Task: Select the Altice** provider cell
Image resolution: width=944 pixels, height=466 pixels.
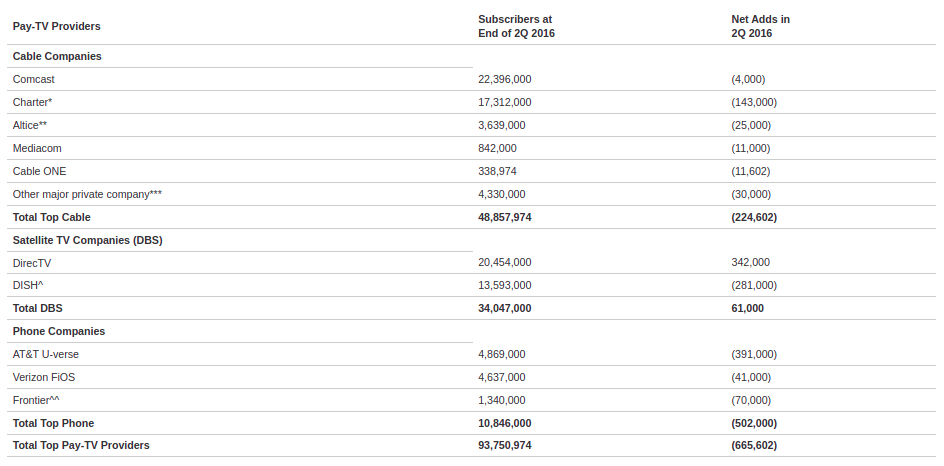Action: 30,125
